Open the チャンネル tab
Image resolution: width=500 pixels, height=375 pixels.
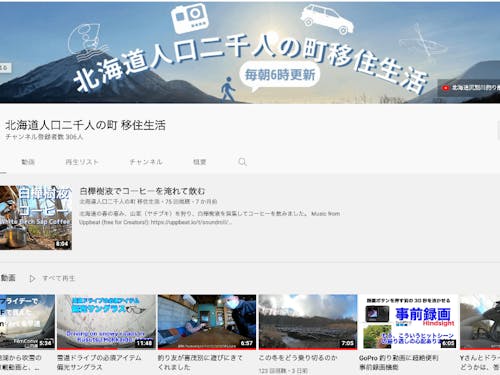tap(146, 162)
